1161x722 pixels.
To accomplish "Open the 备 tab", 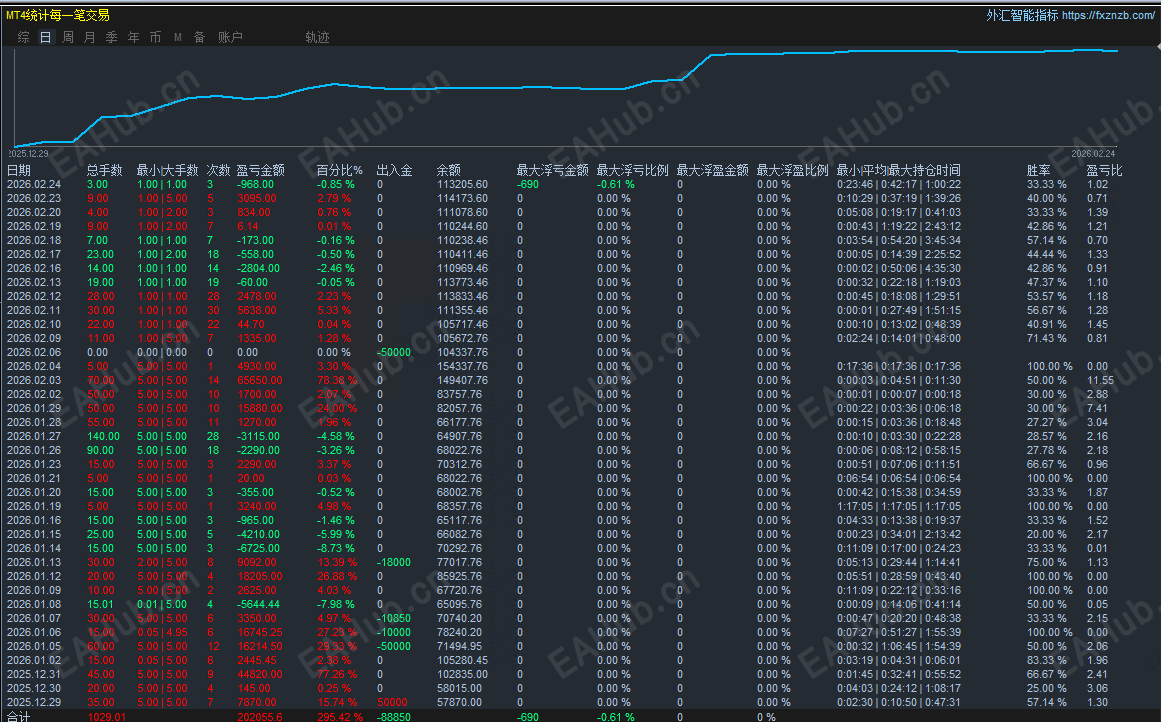I will (199, 37).
